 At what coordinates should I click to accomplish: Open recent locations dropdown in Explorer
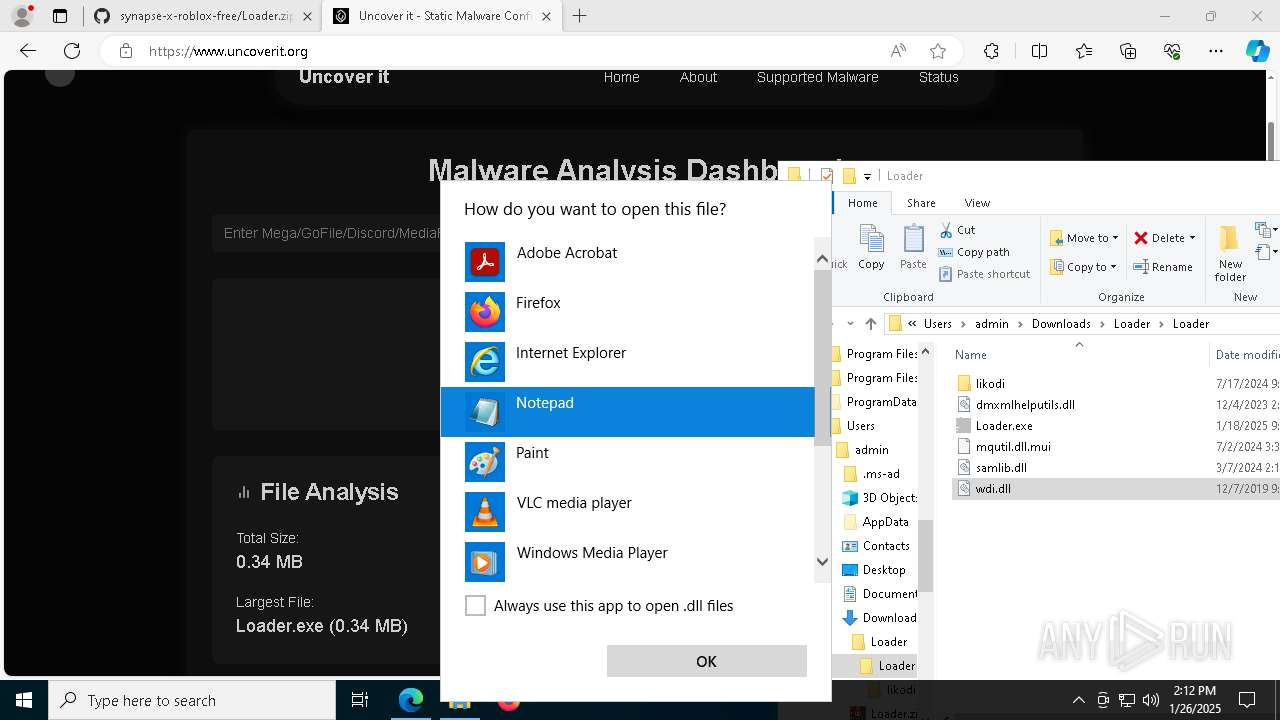tap(850, 324)
